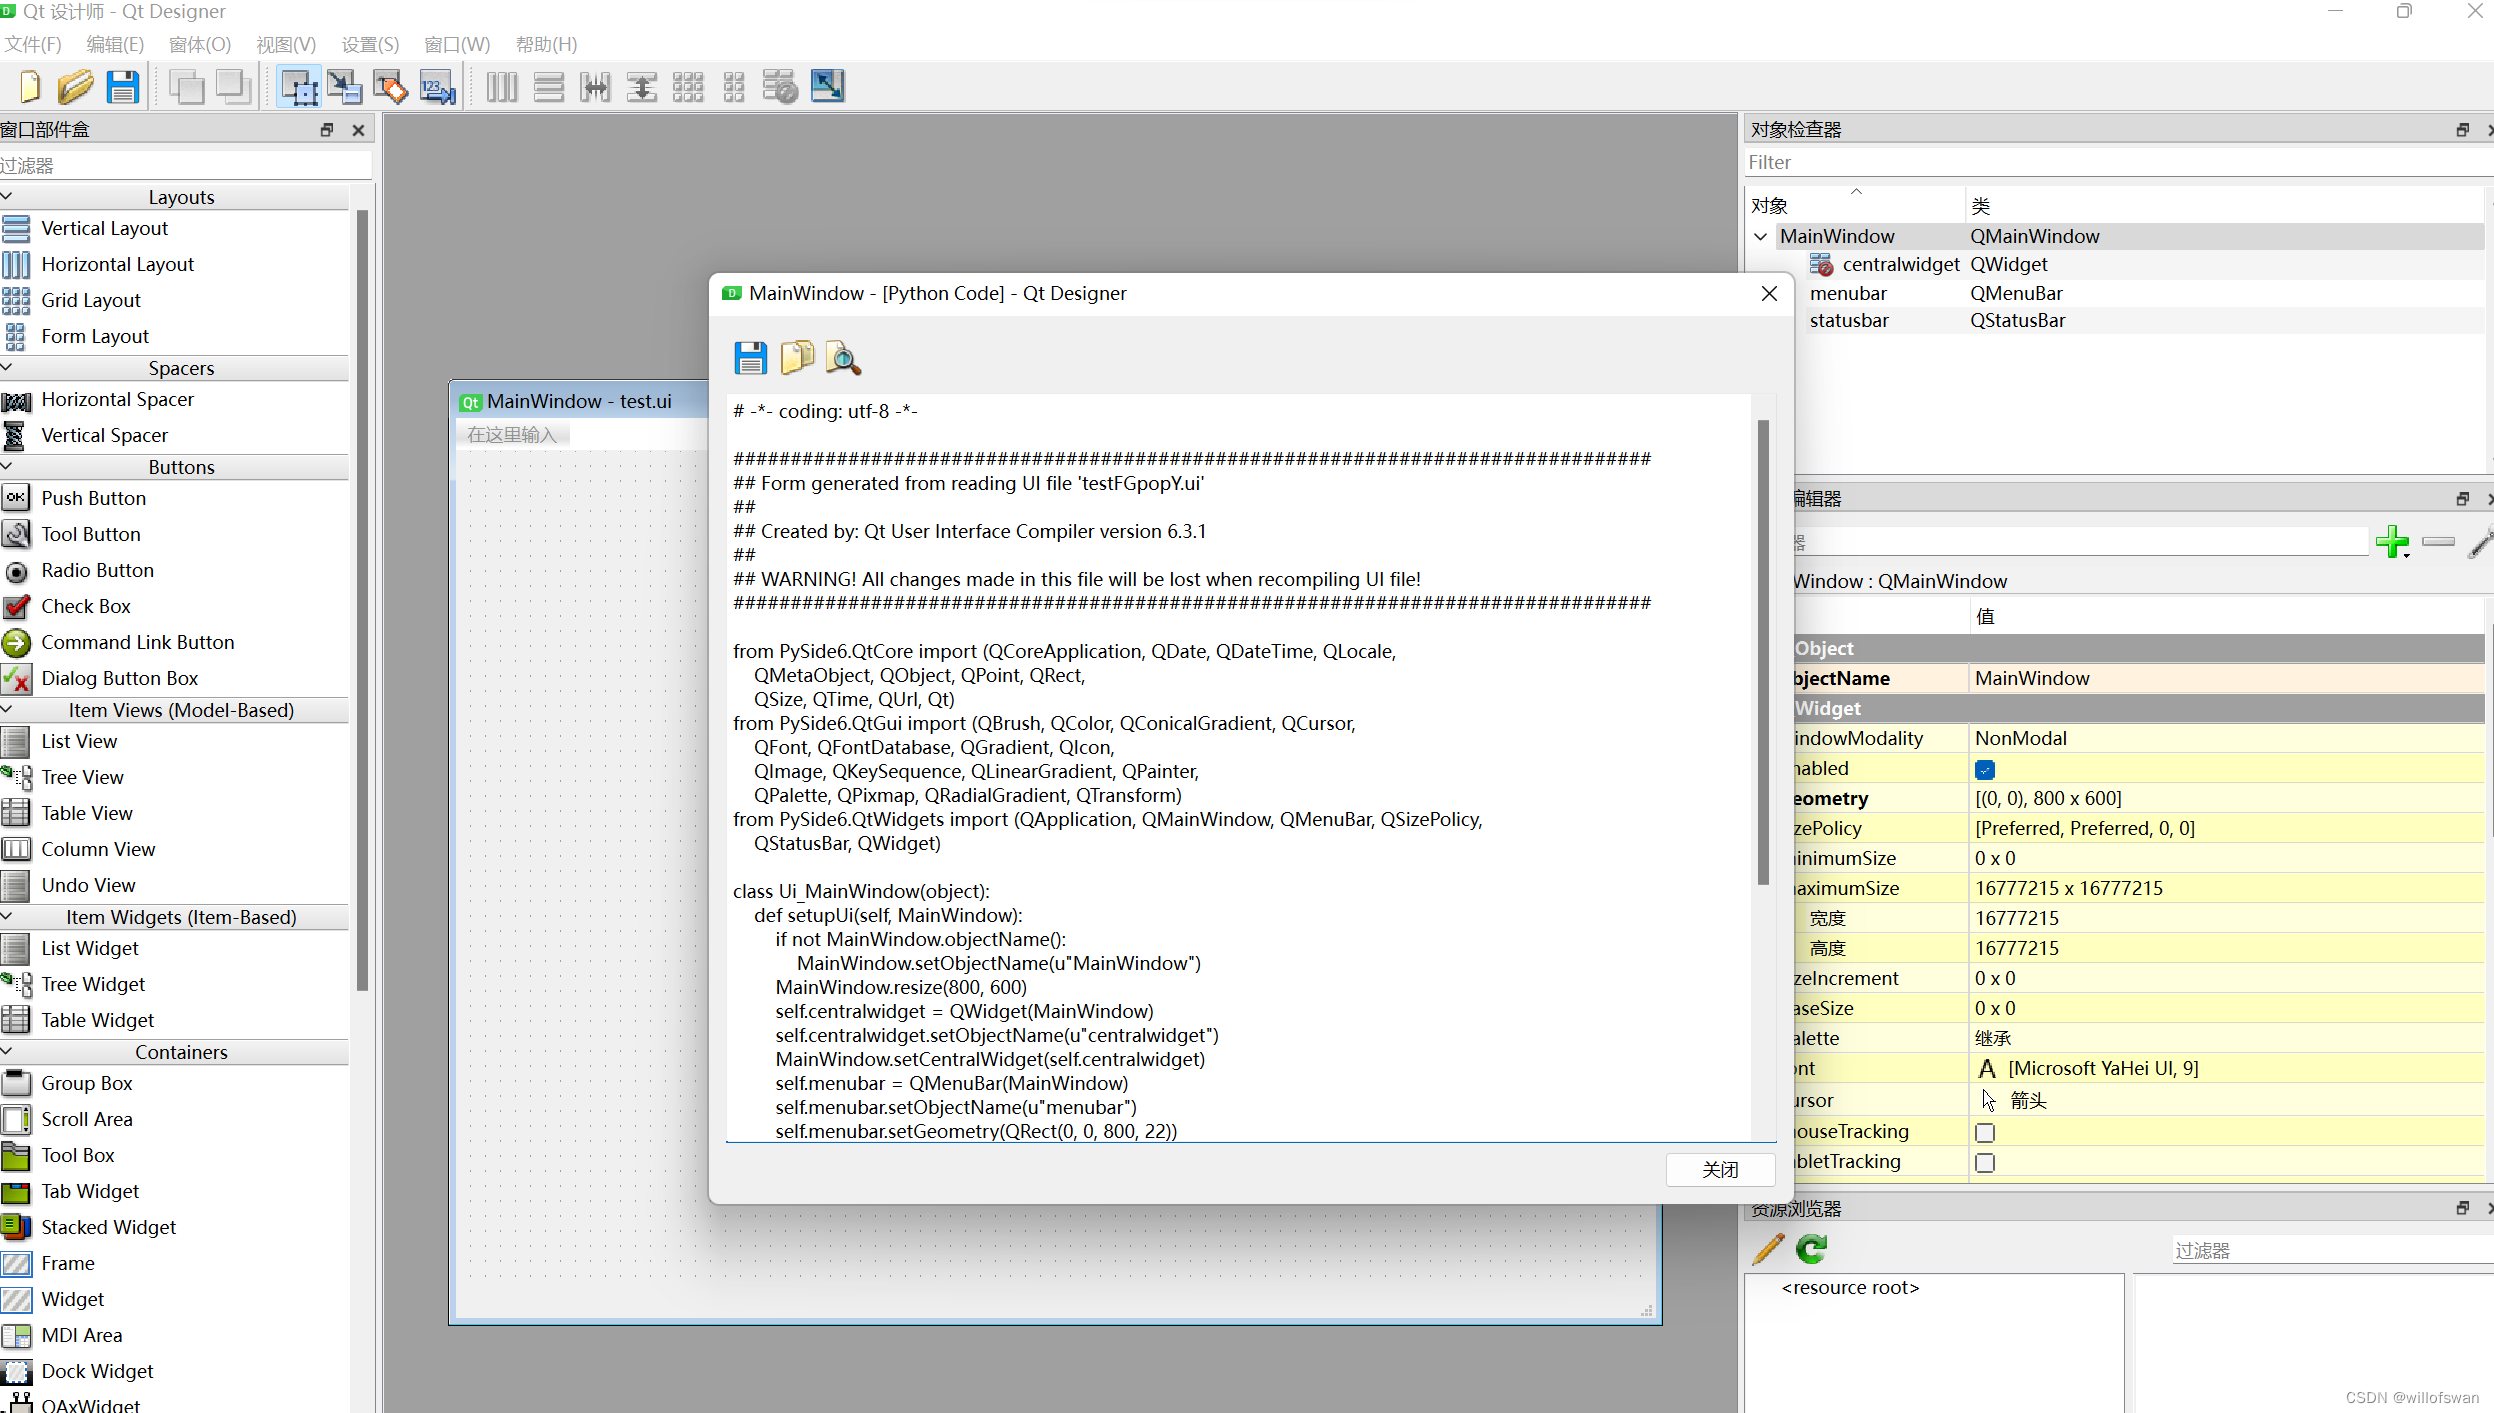Click the Search/Find icon in Python Code dialog
Image resolution: width=2494 pixels, height=1413 pixels.
[x=843, y=358]
